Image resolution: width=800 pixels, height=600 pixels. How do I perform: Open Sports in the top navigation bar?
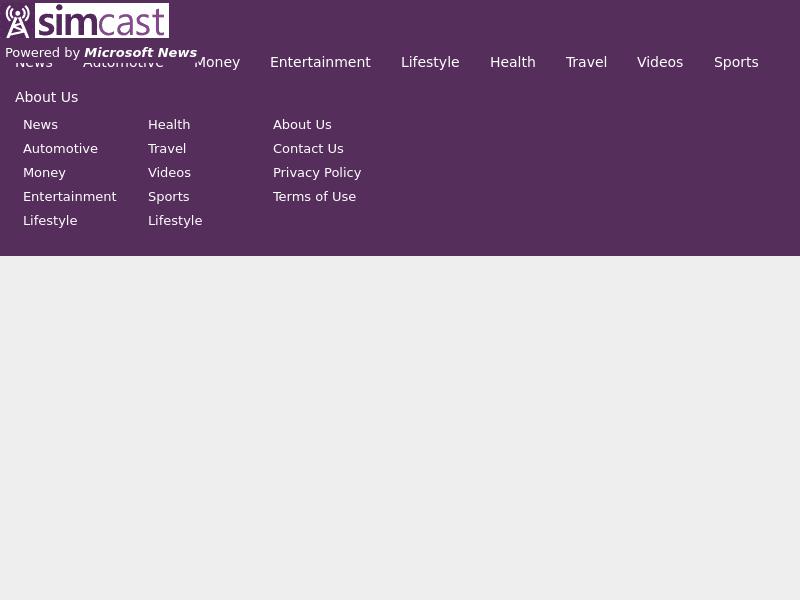pyautogui.click(x=736, y=62)
